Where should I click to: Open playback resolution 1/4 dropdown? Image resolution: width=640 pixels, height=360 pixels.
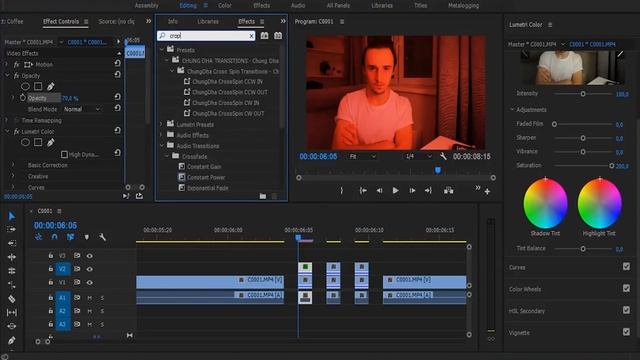[x=418, y=156]
